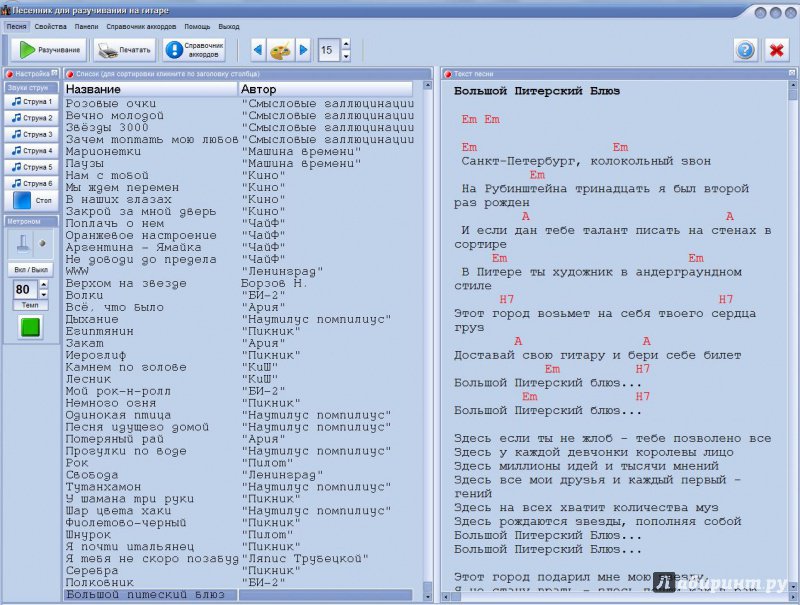Click the song text scrollbar up arrow
Image resolution: width=800 pixels, height=605 pixels.
click(x=792, y=84)
